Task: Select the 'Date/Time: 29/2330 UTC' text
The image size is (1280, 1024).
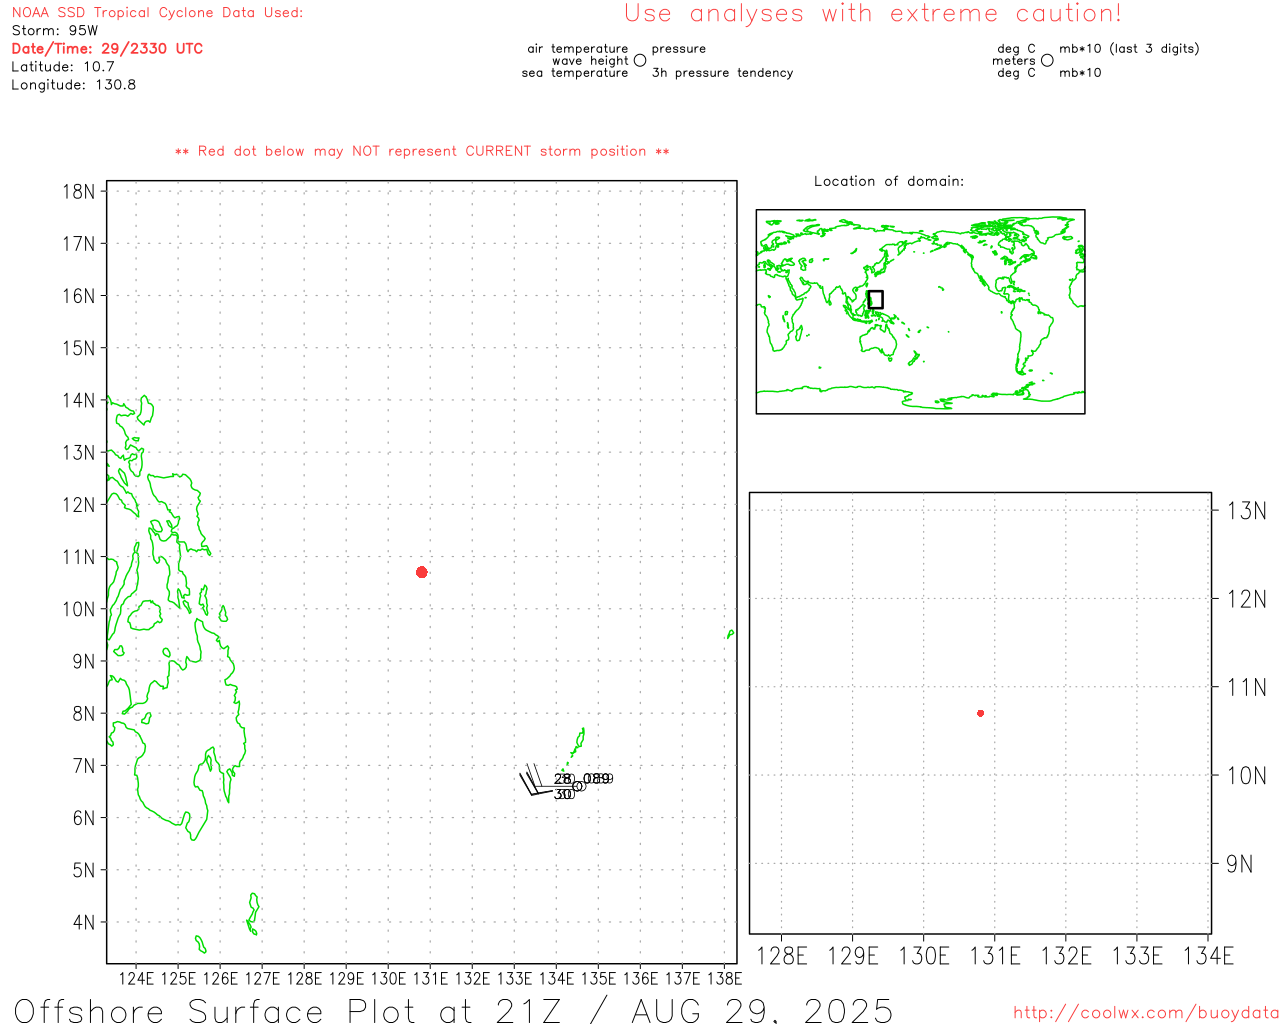Action: point(107,49)
